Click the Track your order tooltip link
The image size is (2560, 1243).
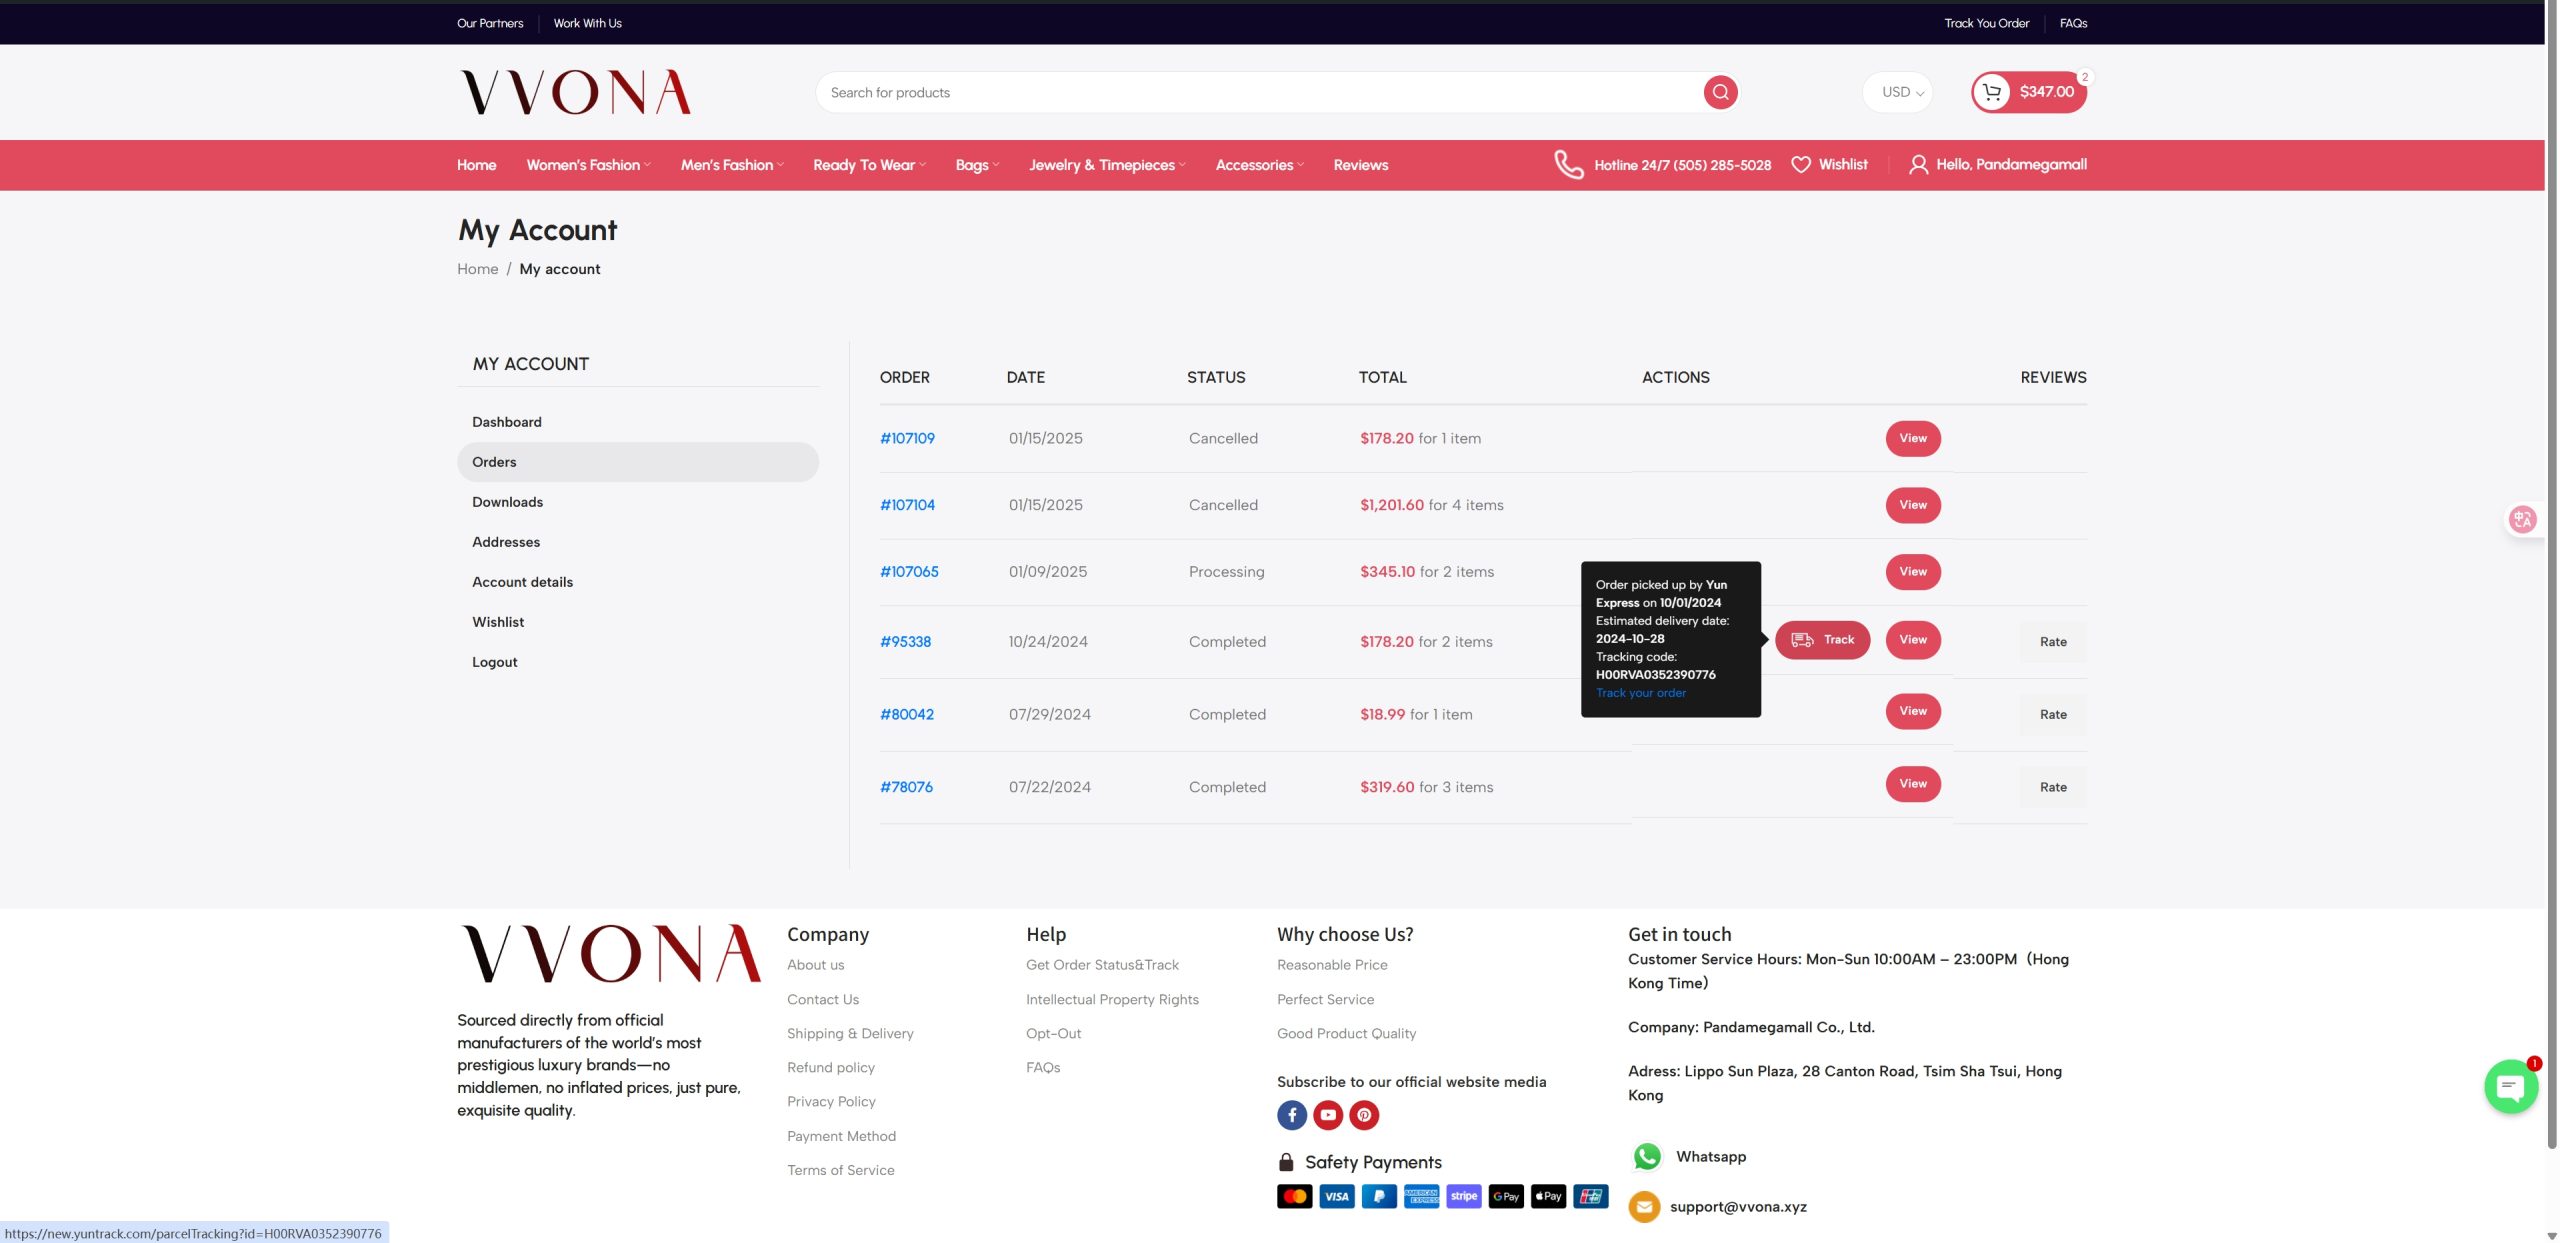pyautogui.click(x=1640, y=693)
